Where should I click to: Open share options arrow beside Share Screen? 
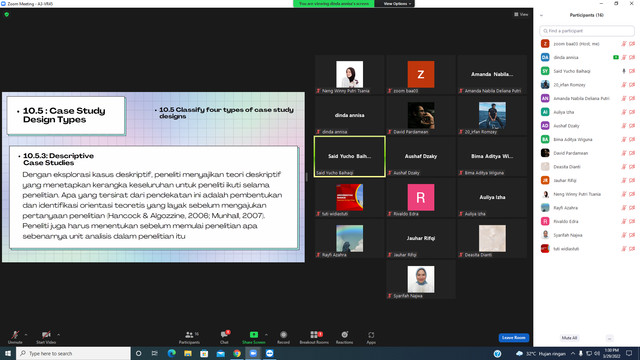pyautogui.click(x=267, y=335)
